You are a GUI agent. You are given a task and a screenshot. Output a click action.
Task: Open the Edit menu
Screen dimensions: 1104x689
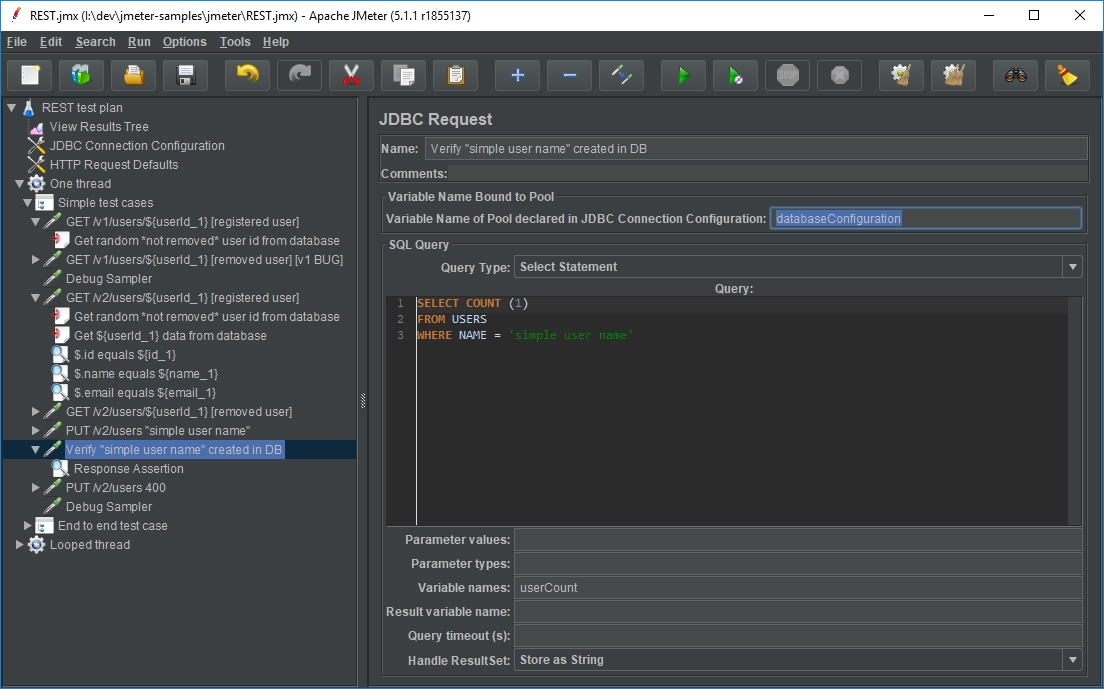[51, 42]
